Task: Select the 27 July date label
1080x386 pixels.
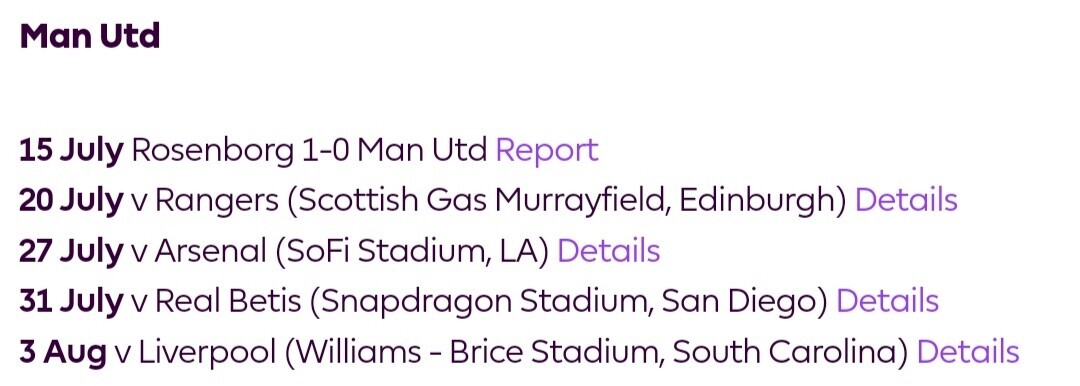Action: coord(72,252)
